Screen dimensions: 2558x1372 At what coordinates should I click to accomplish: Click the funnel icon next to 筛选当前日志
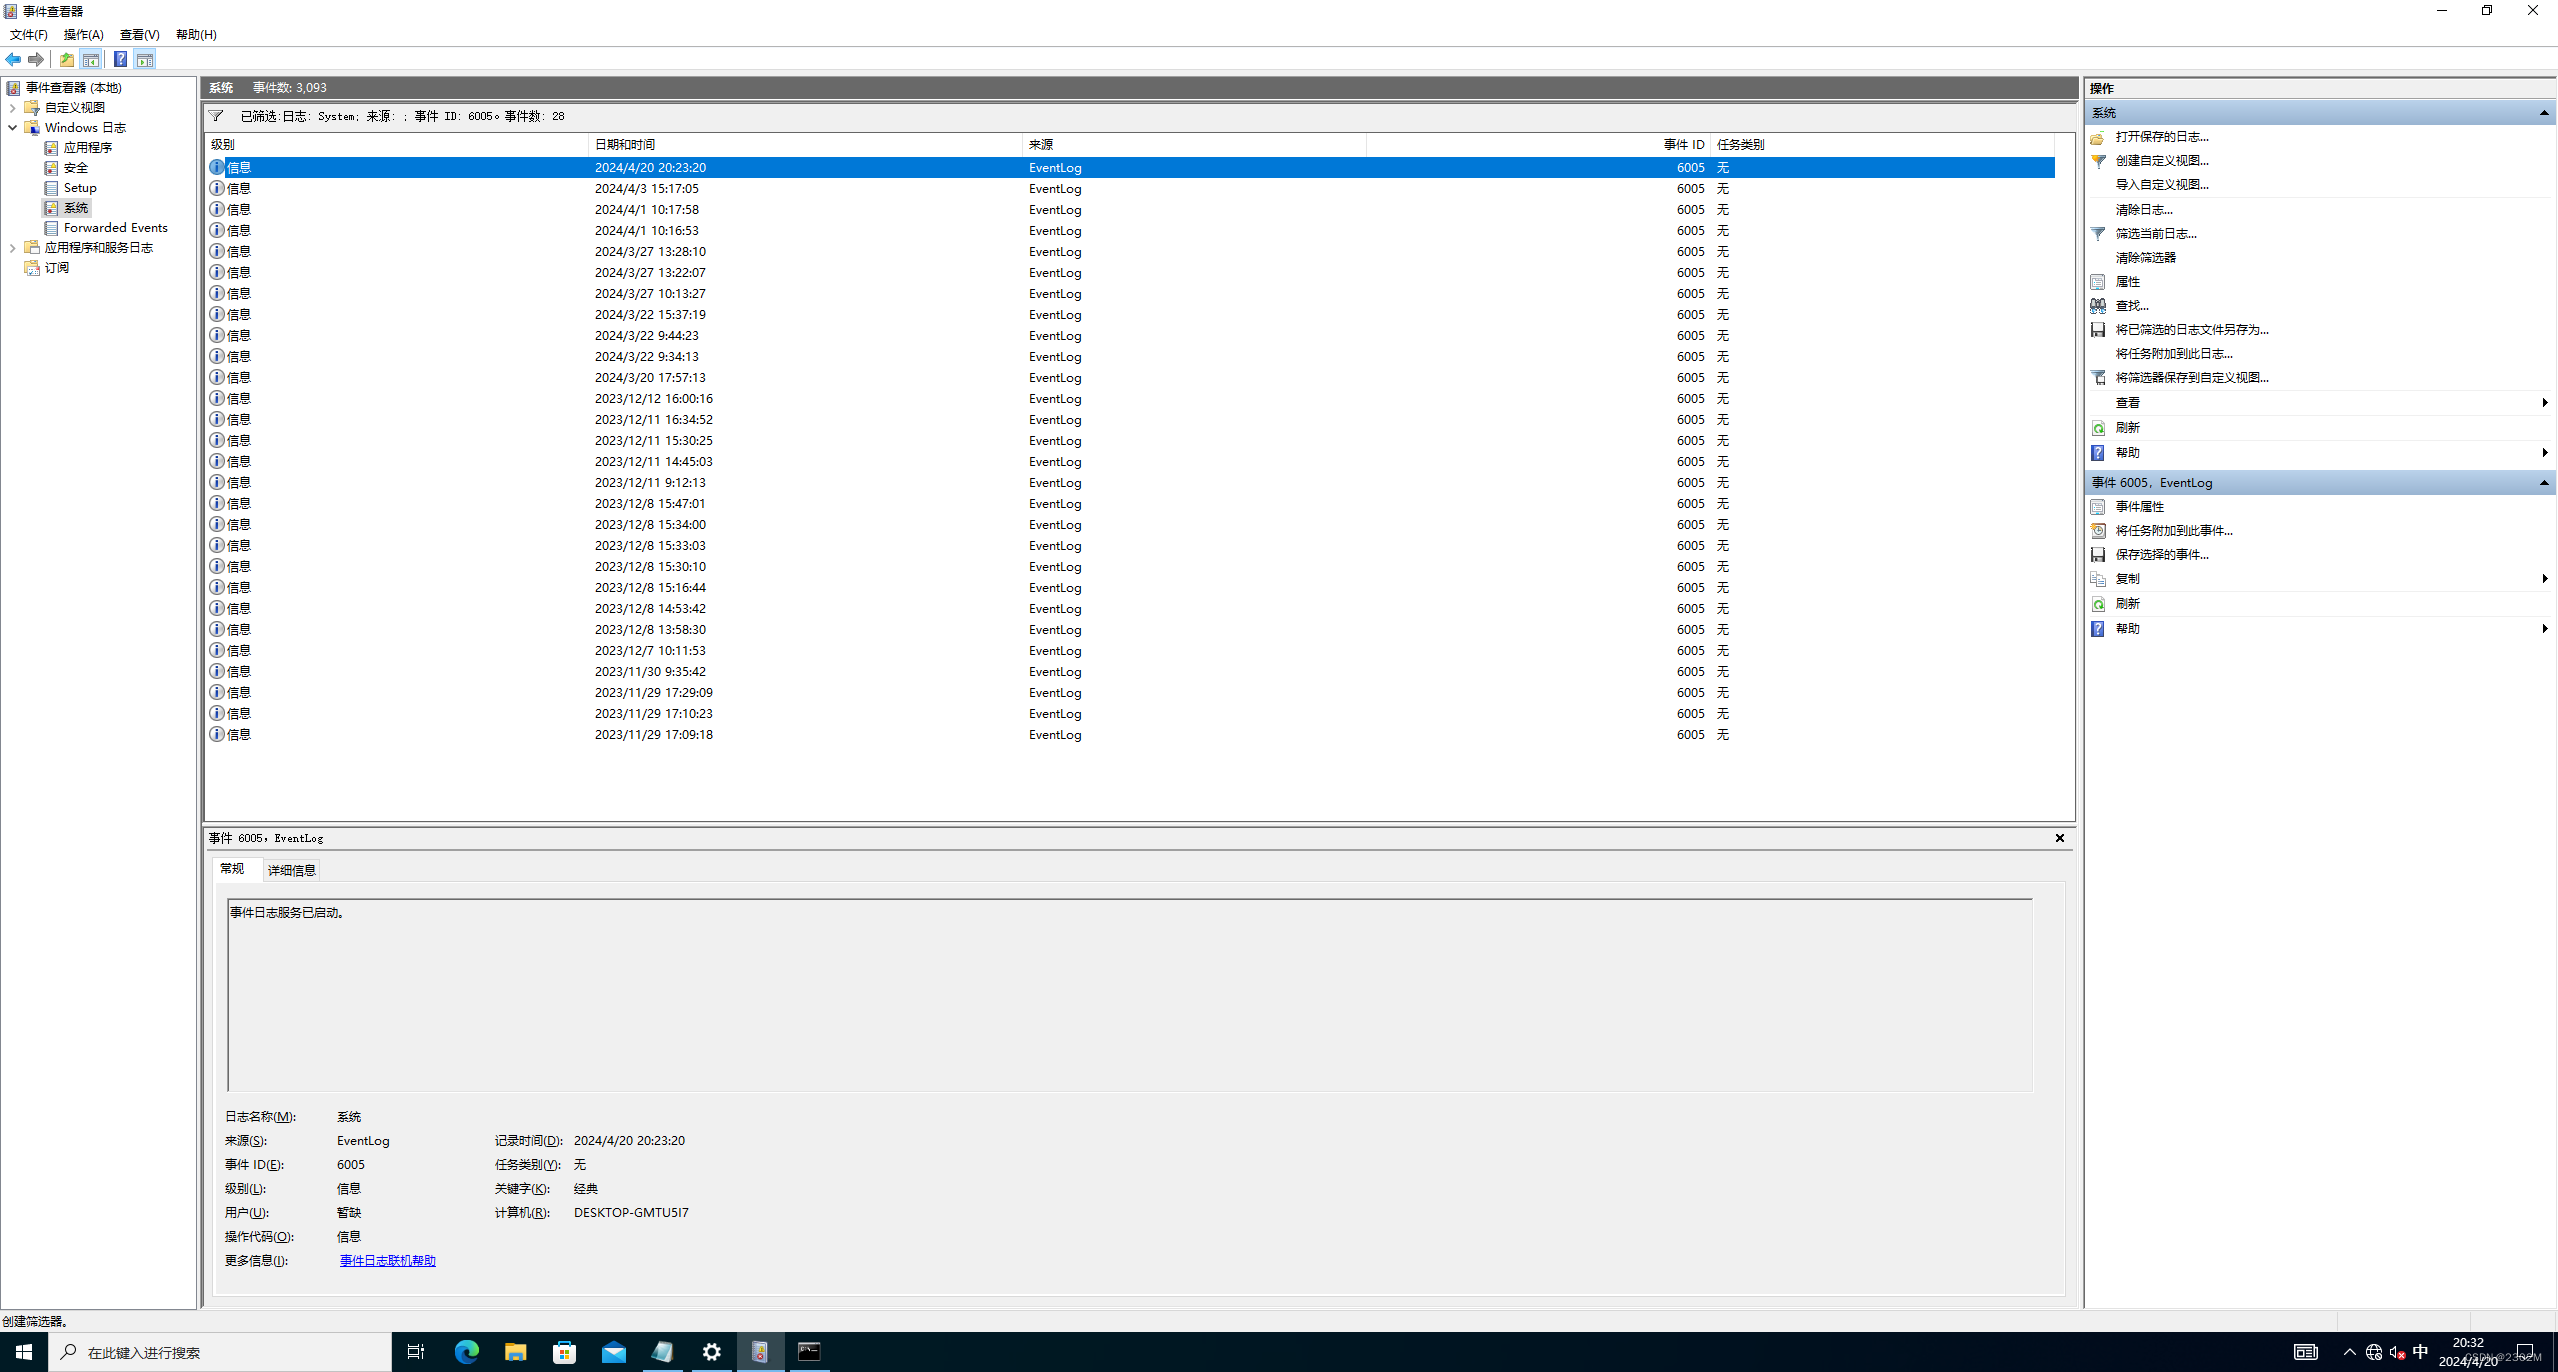click(2098, 234)
